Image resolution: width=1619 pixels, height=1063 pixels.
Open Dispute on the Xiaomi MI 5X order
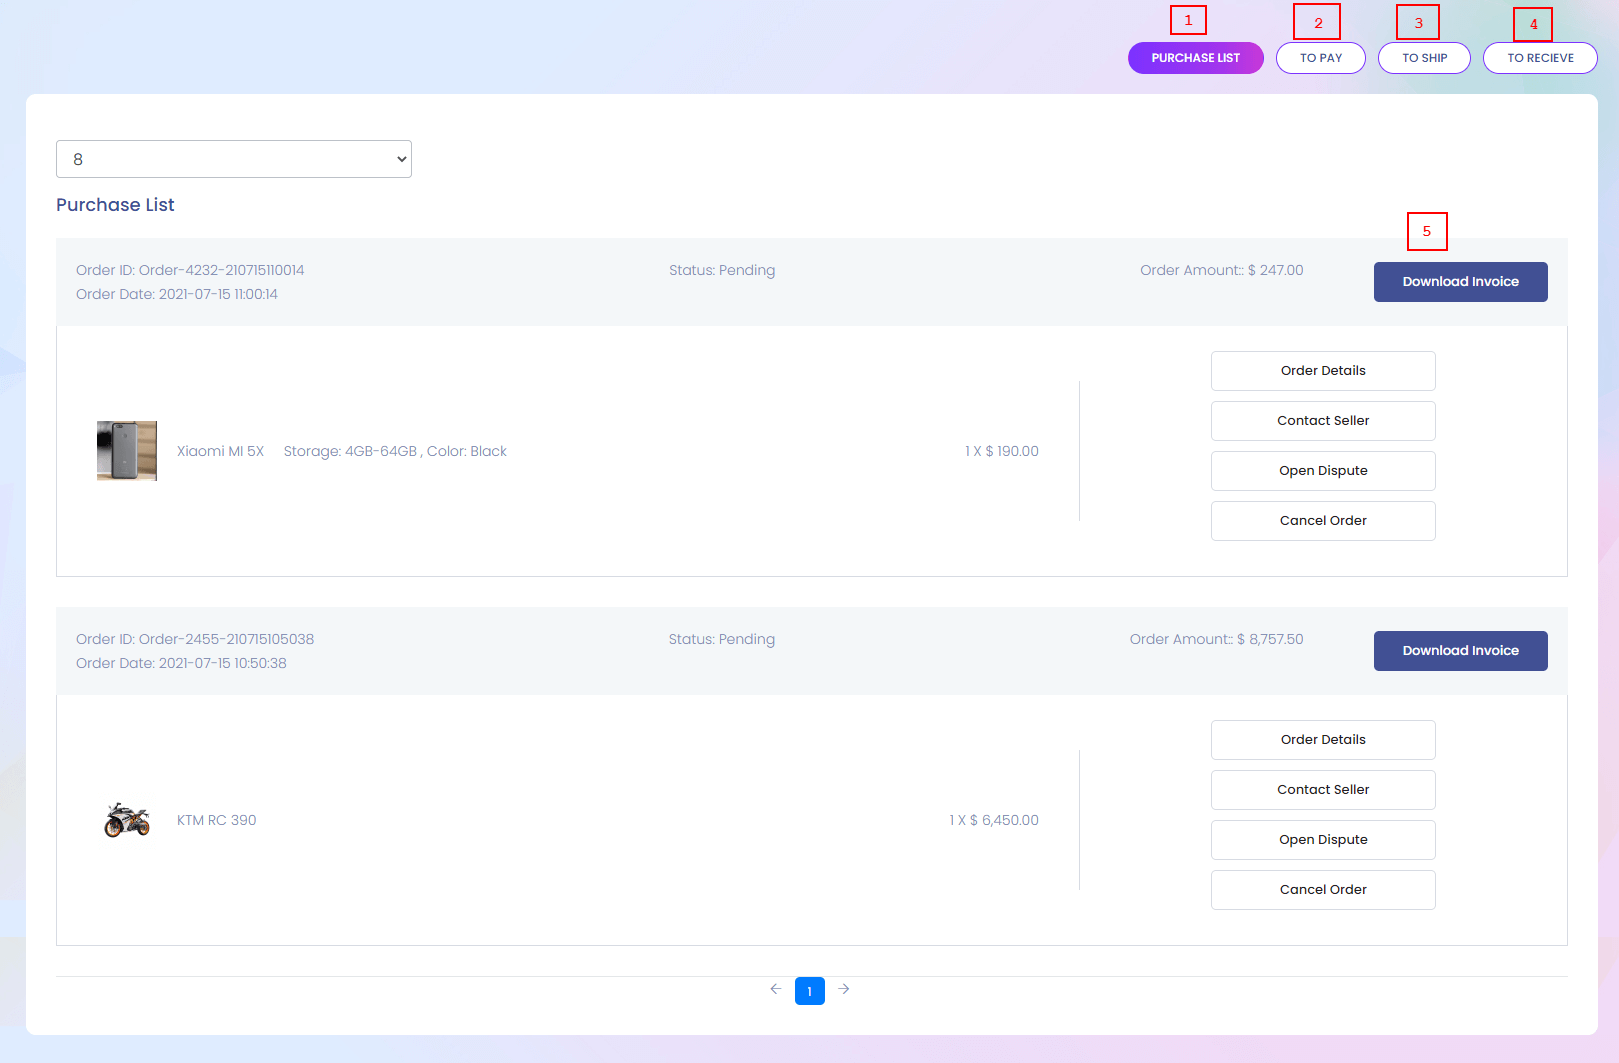pyautogui.click(x=1323, y=471)
